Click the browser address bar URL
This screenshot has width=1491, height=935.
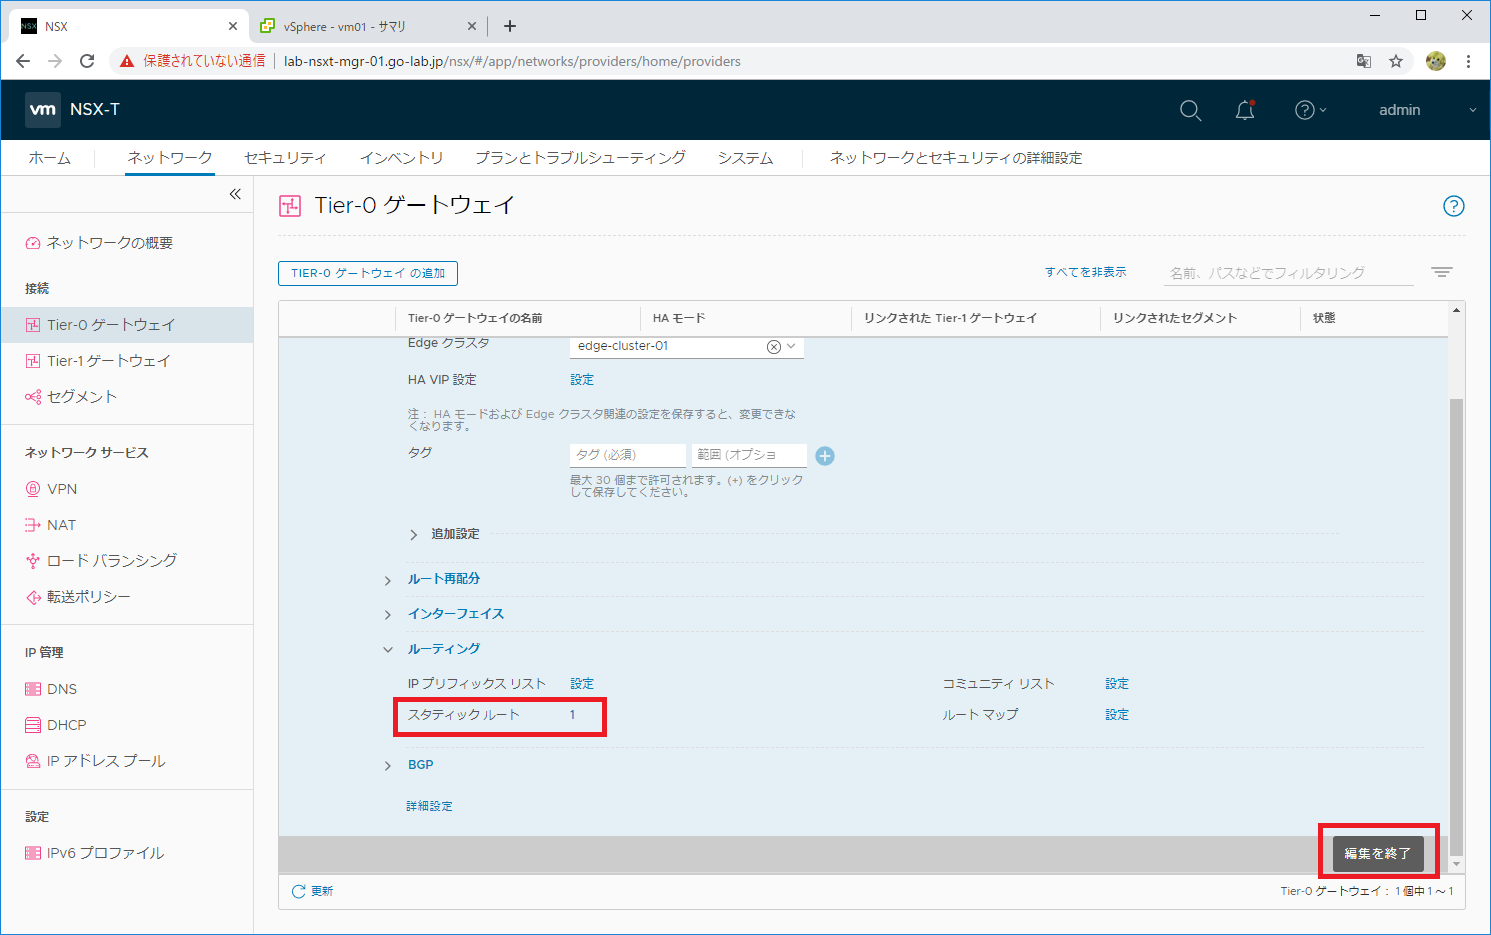tap(512, 61)
